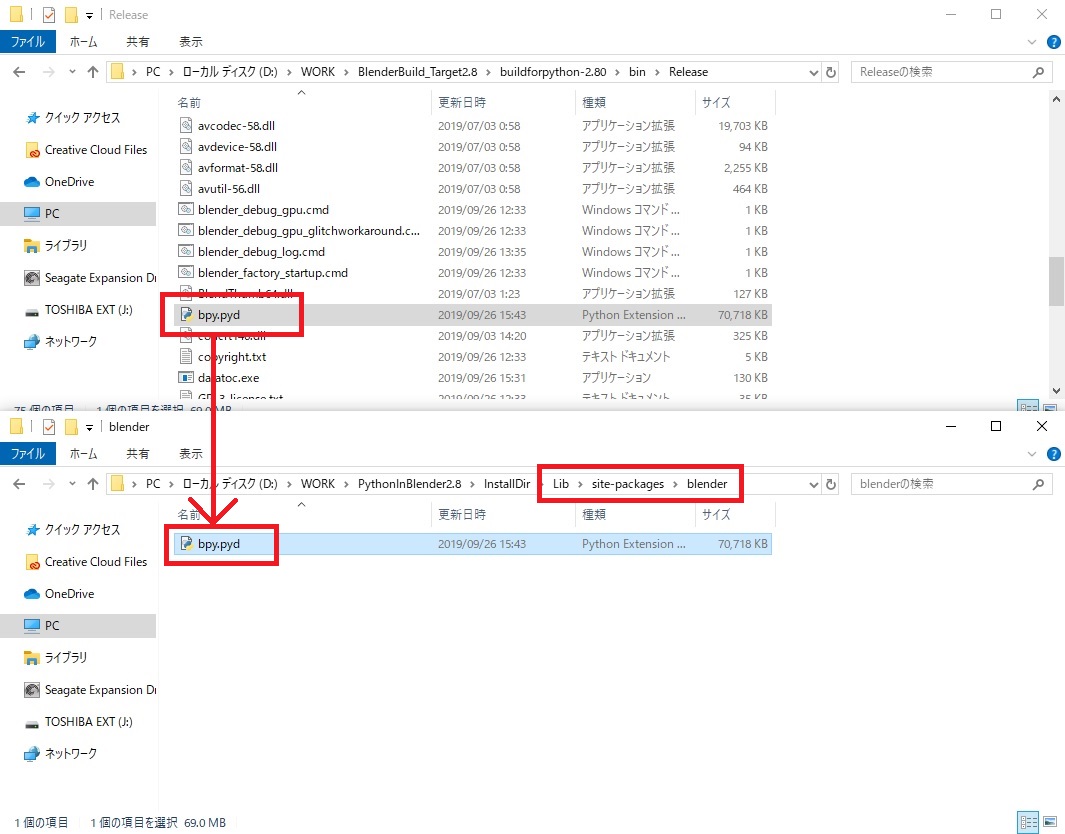Open Network in blender window sidebar
The height and width of the screenshot is (834, 1065).
[x=60, y=753]
